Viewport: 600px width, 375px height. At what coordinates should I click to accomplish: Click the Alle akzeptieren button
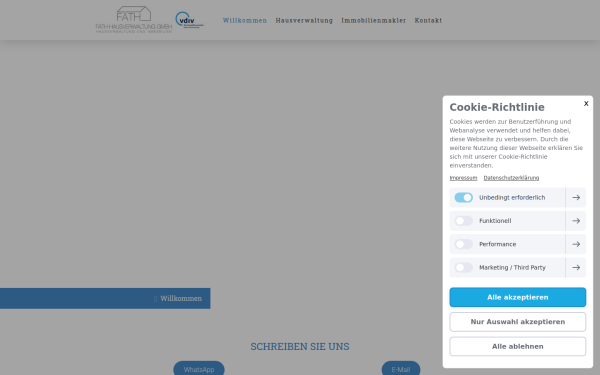[x=517, y=297]
